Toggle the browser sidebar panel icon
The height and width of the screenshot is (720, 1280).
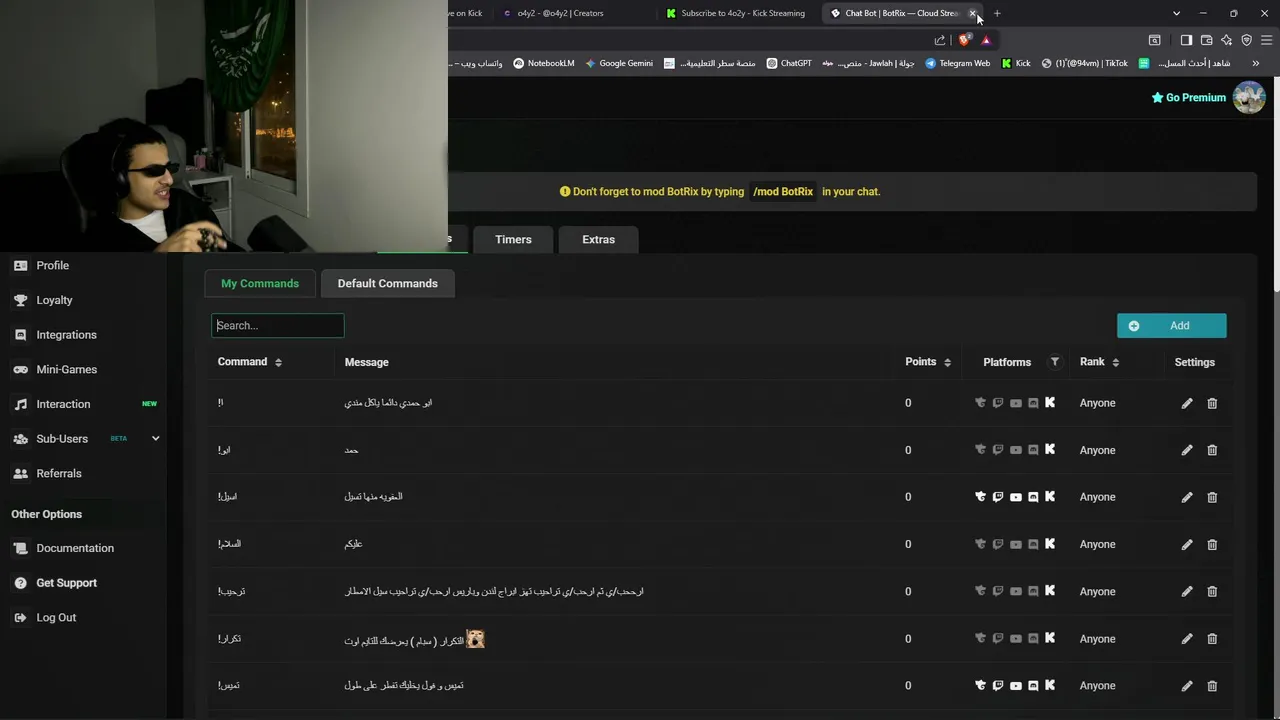coord(1186,40)
